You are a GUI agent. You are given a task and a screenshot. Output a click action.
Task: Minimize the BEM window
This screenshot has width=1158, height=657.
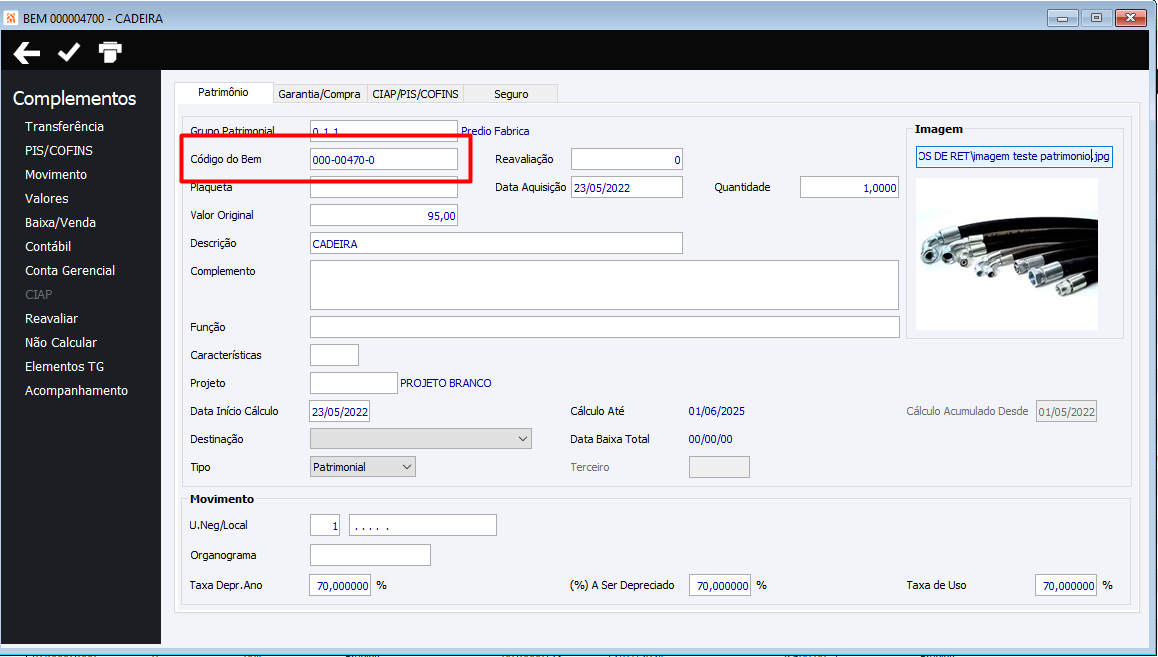tap(1062, 18)
